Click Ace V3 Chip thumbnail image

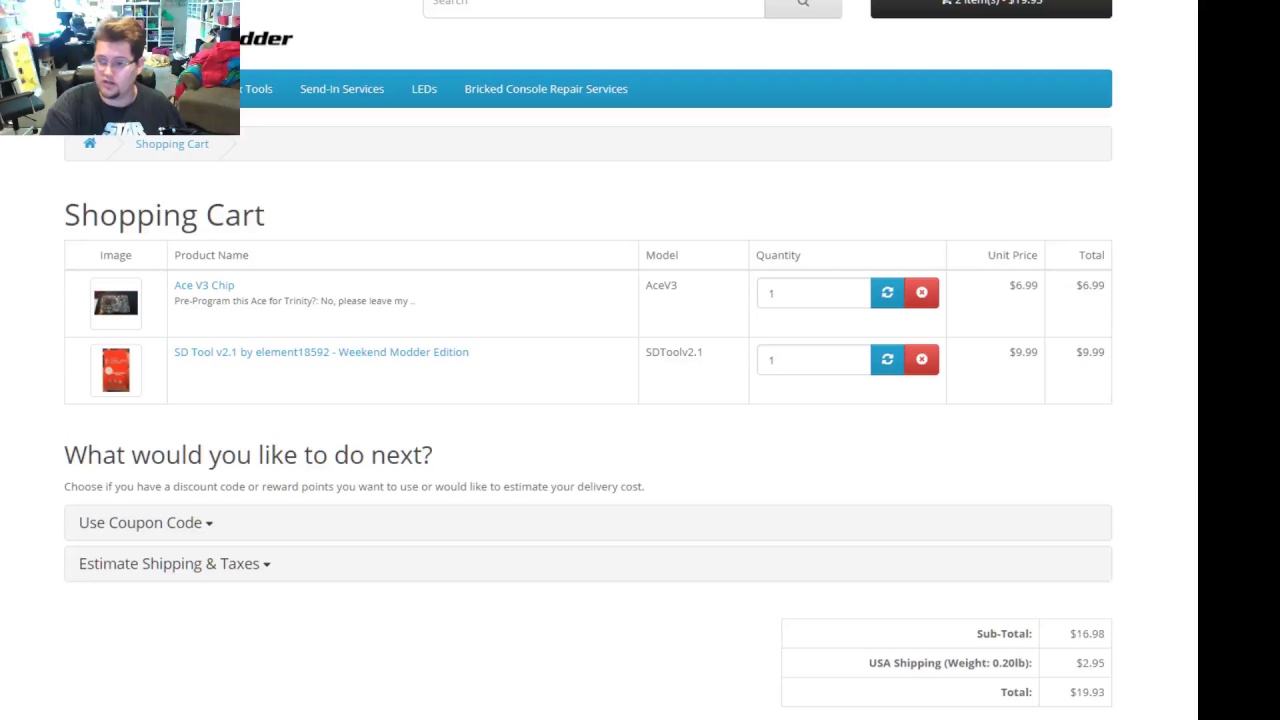pos(116,303)
